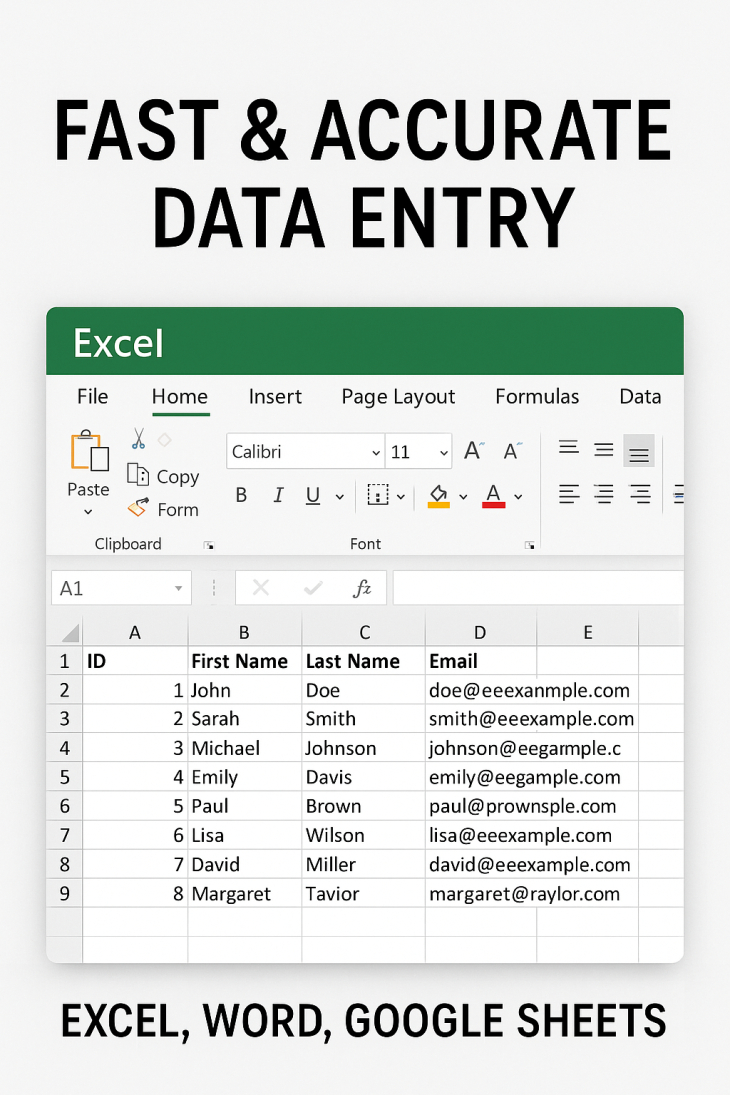Expand the Font Color dropdown arrow
Screen dimensions: 730x1095
[518, 497]
